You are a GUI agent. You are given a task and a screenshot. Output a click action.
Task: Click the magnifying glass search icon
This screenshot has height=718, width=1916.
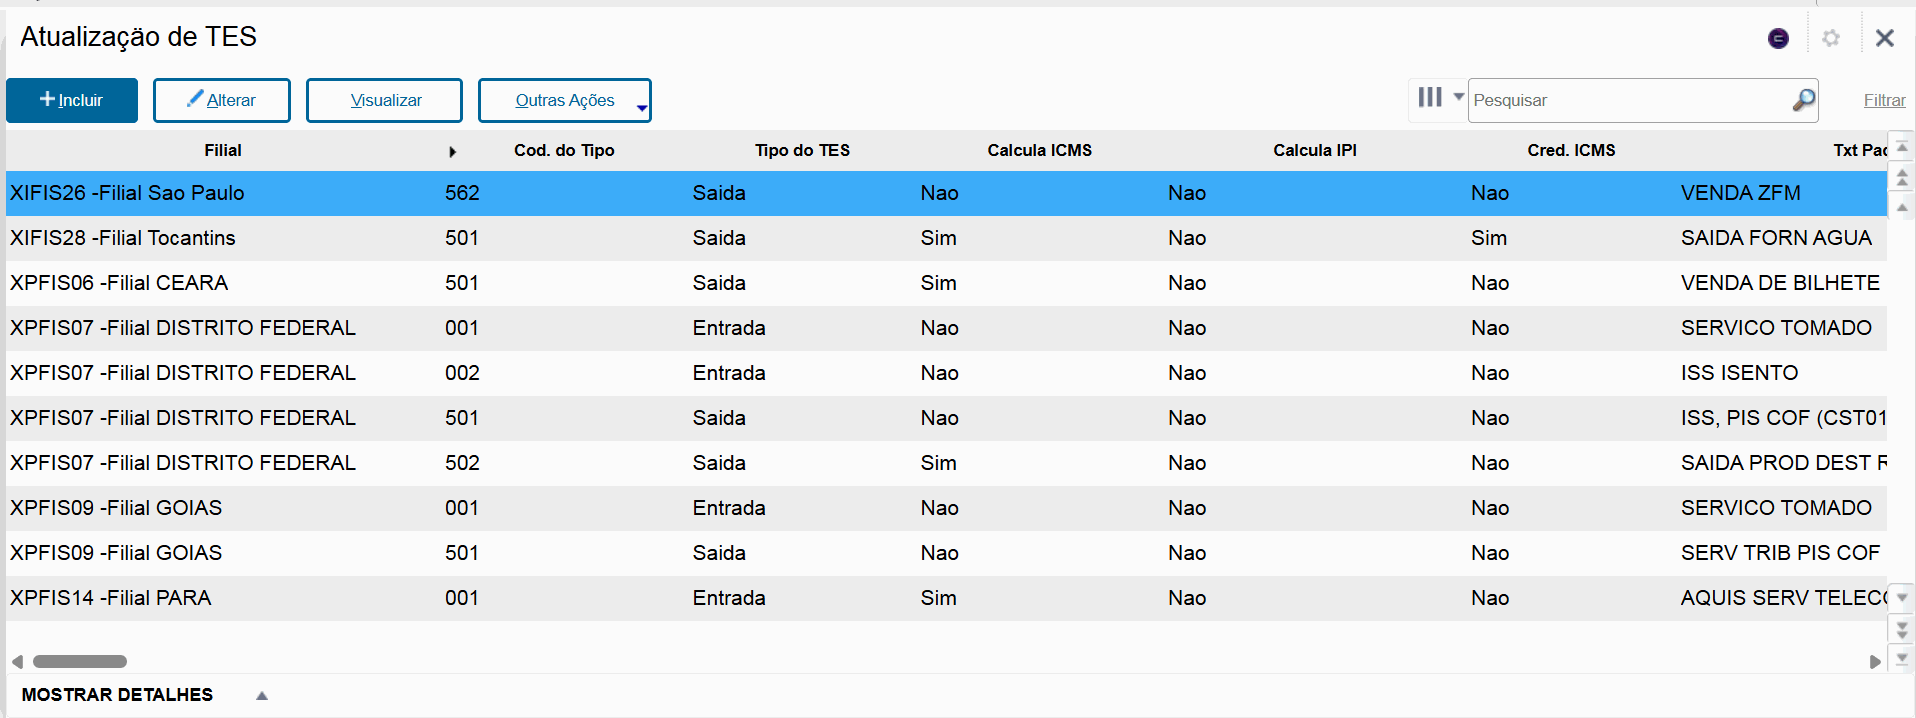[1803, 100]
